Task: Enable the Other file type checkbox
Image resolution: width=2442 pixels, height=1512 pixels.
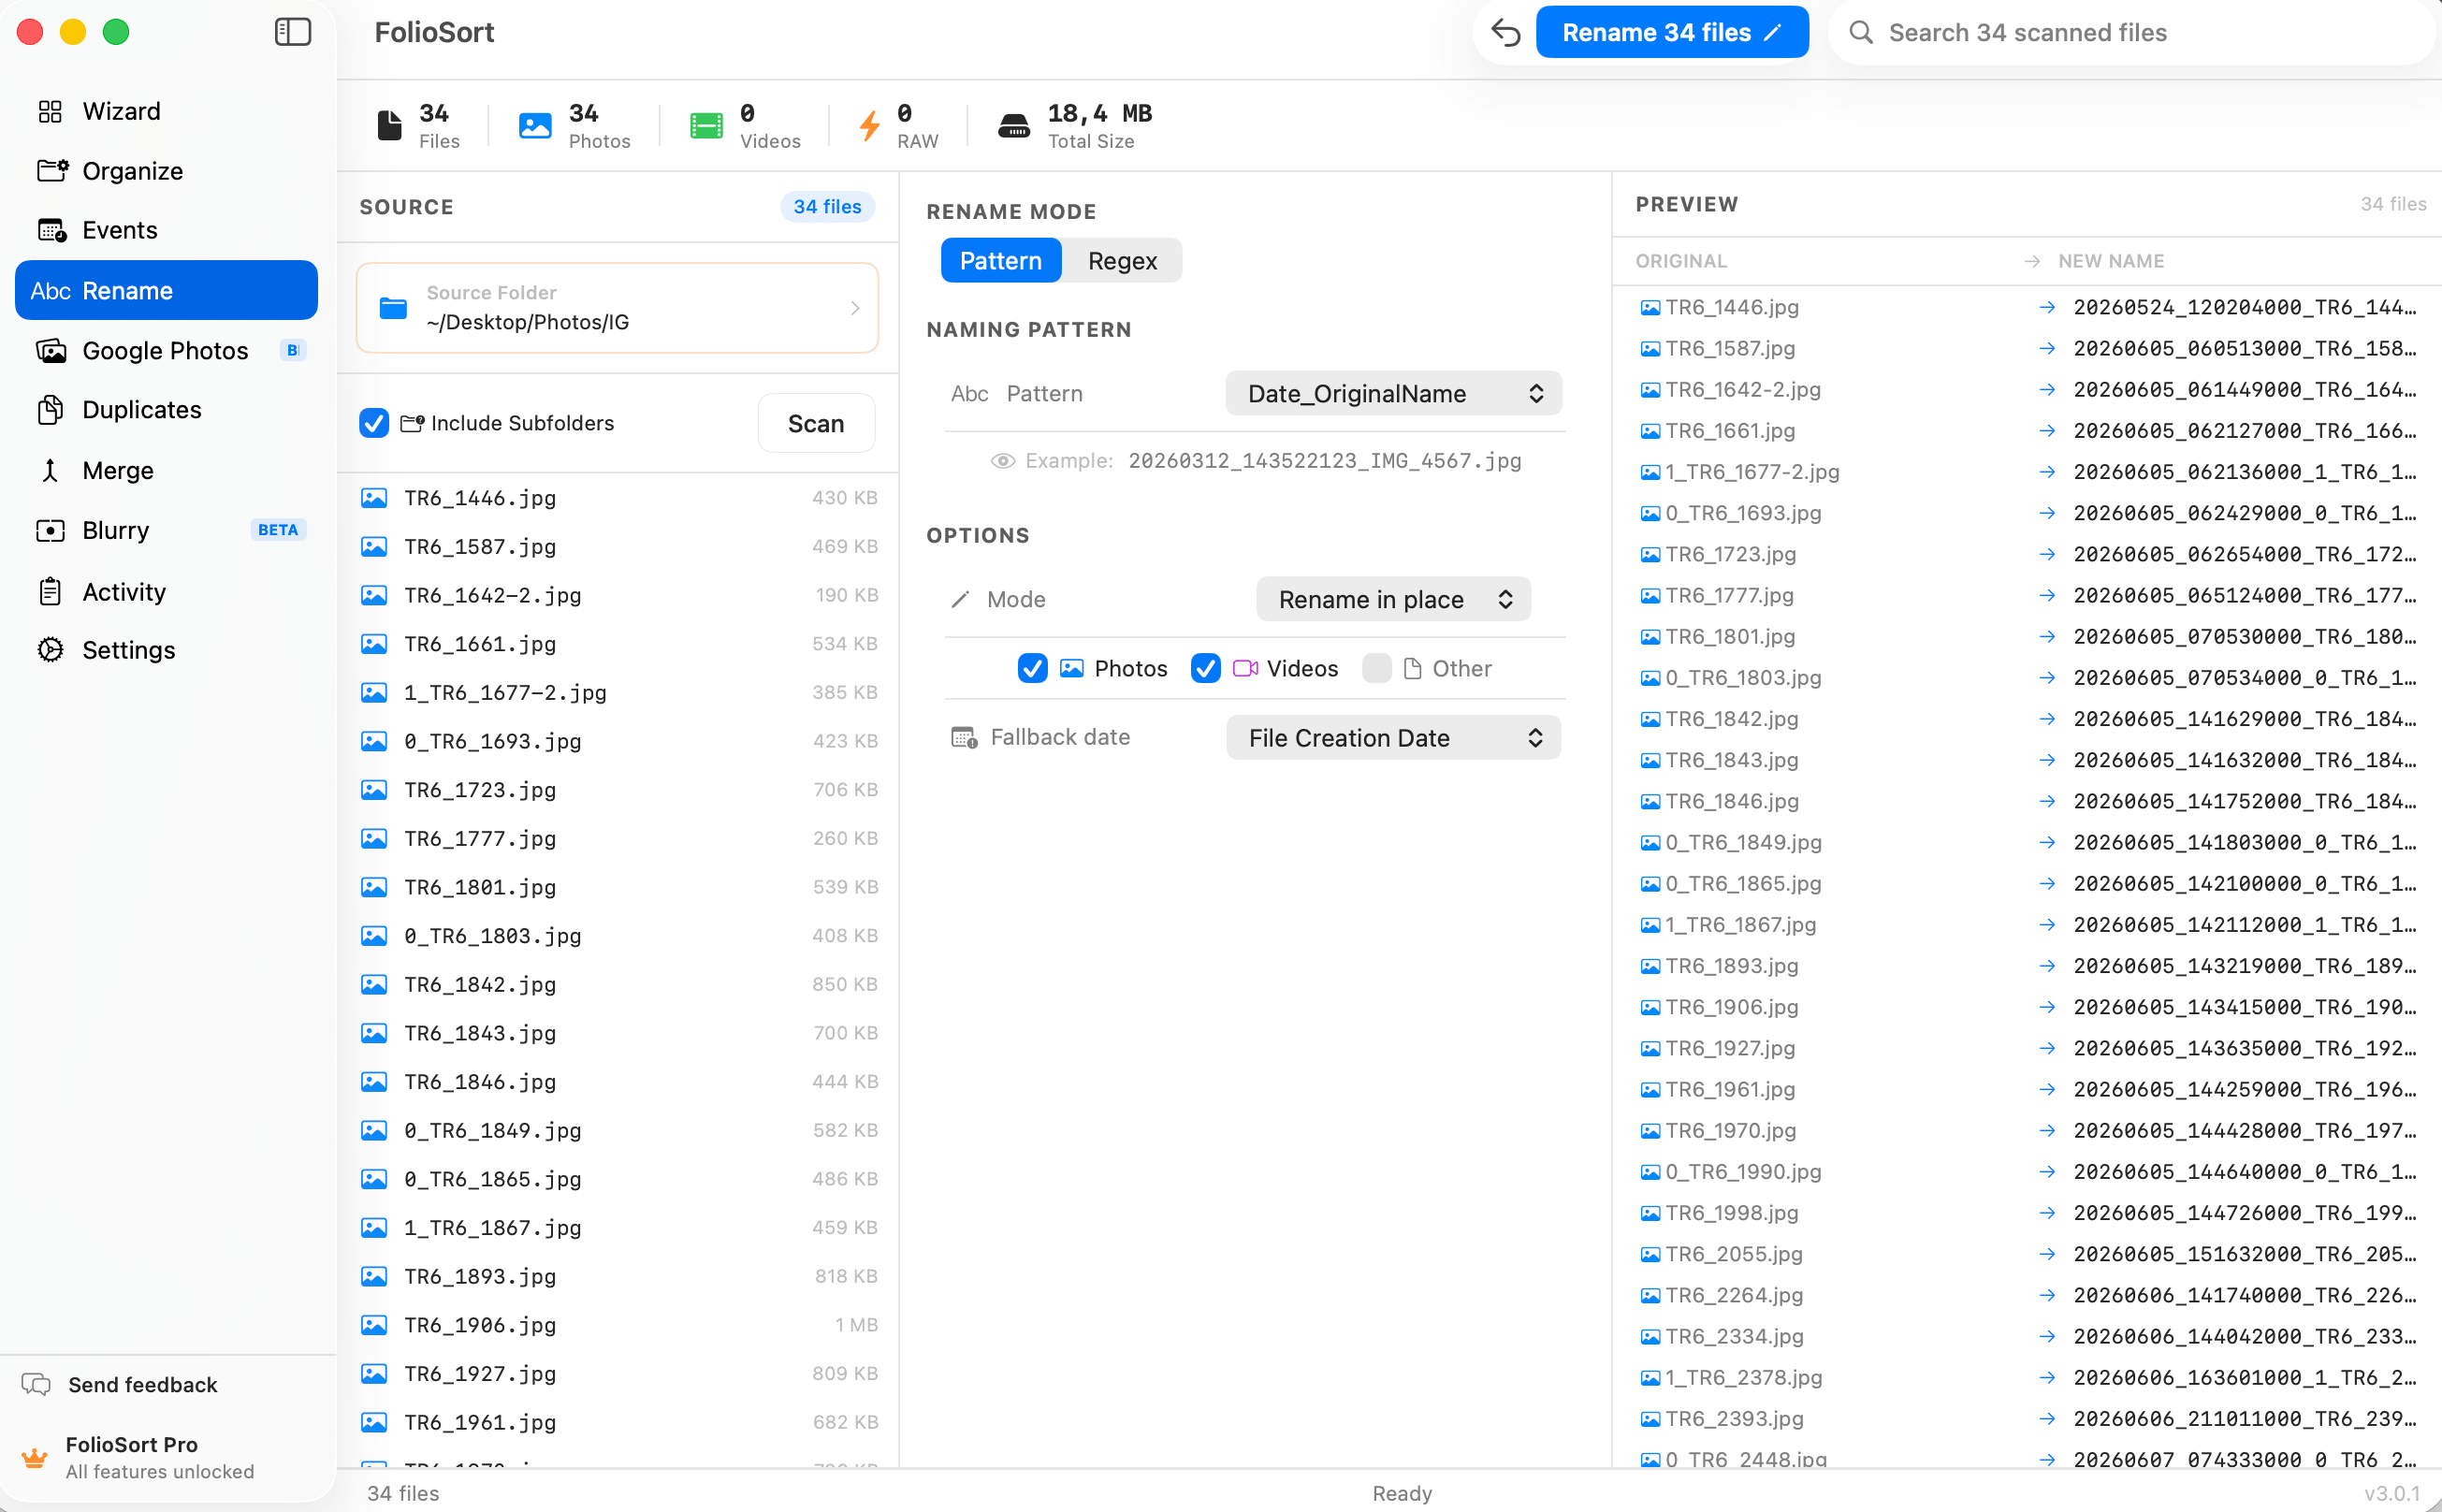Action: click(x=1377, y=668)
